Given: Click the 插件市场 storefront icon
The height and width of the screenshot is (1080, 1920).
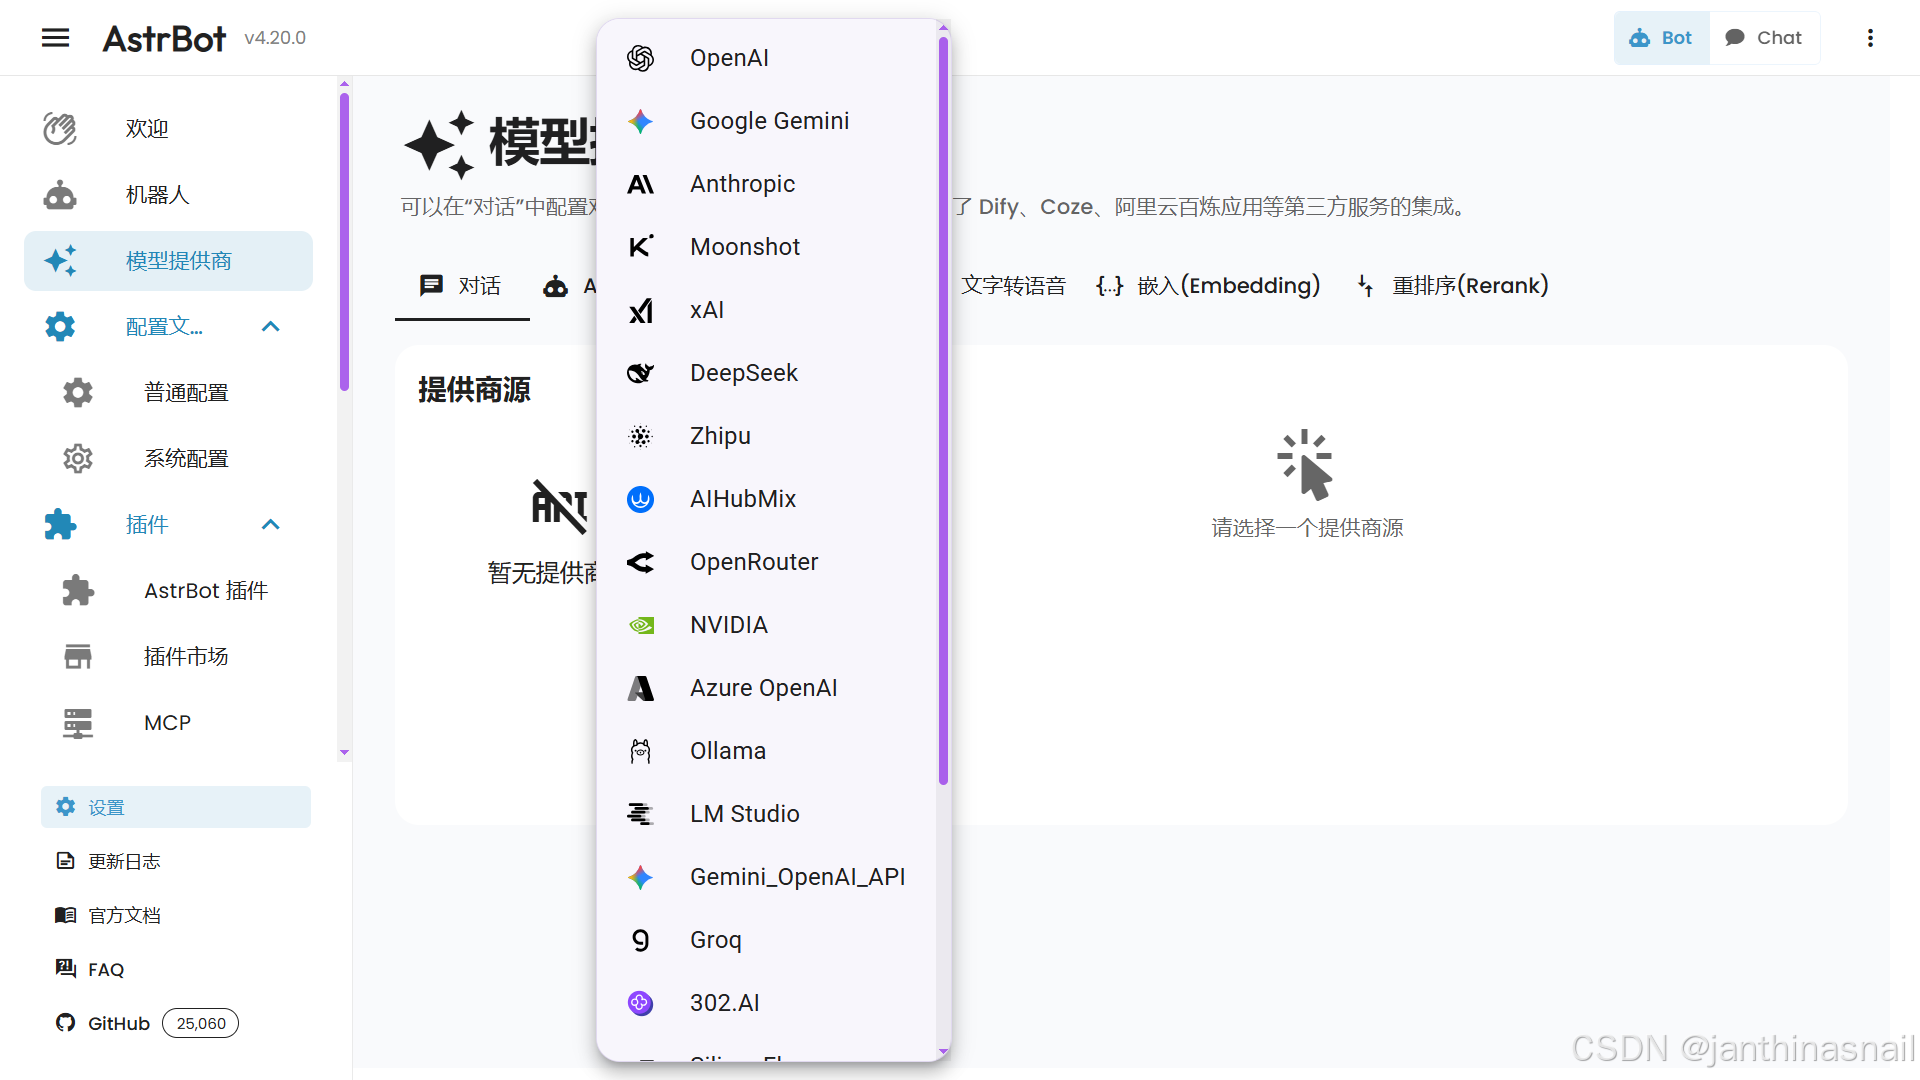Looking at the screenshot, I should [x=78, y=657].
